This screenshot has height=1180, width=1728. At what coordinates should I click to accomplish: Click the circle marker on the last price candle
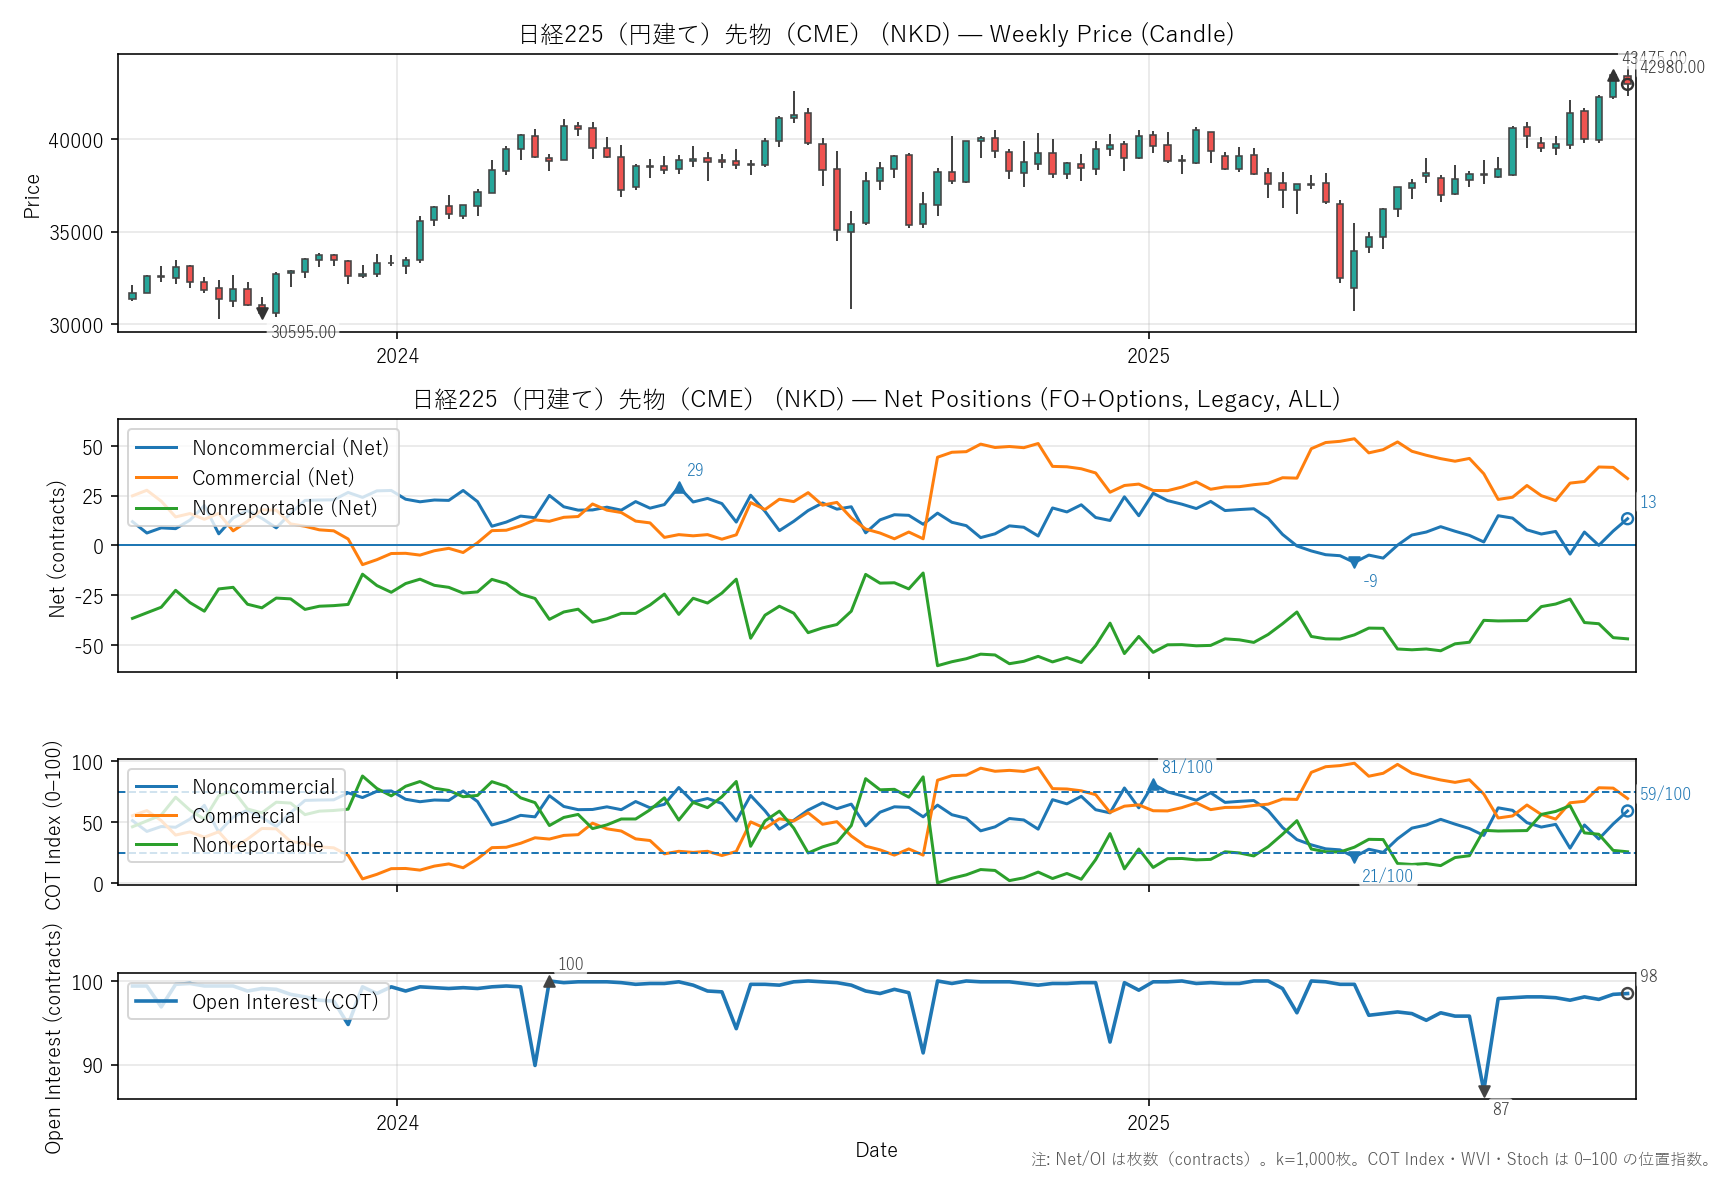pyautogui.click(x=1627, y=84)
